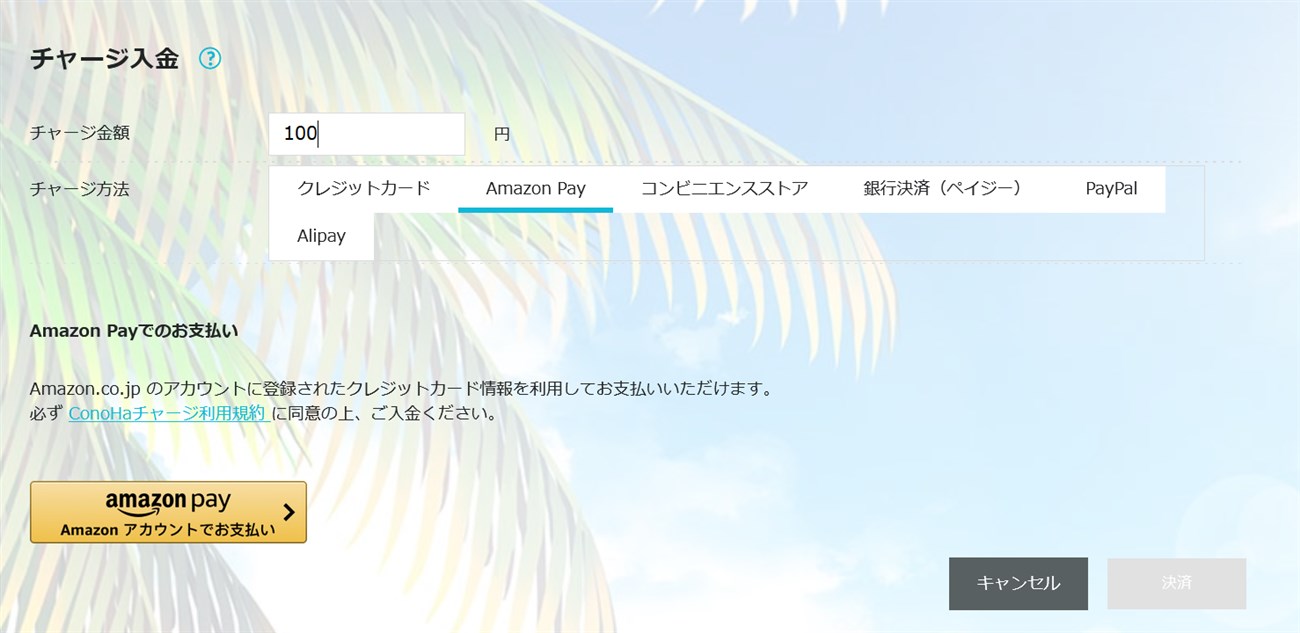Click the 円 unit label
The image size is (1300, 633).
pyautogui.click(x=502, y=134)
